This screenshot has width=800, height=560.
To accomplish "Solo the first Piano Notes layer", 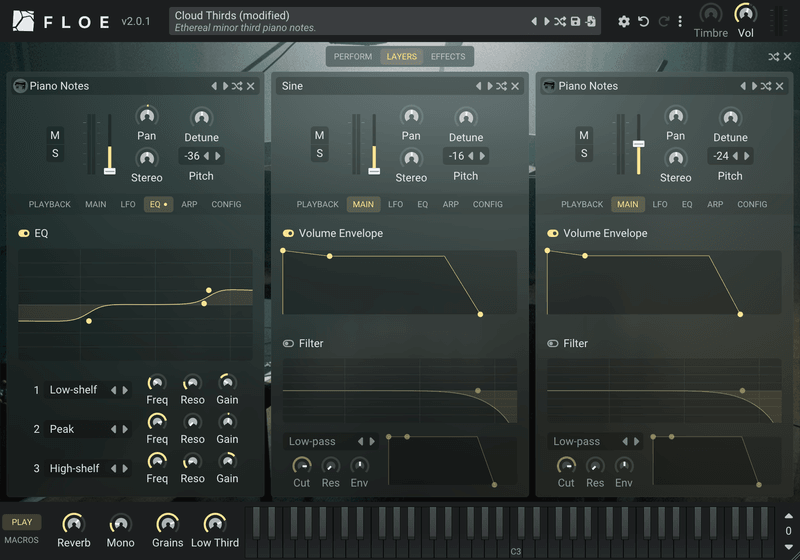I will coord(55,153).
